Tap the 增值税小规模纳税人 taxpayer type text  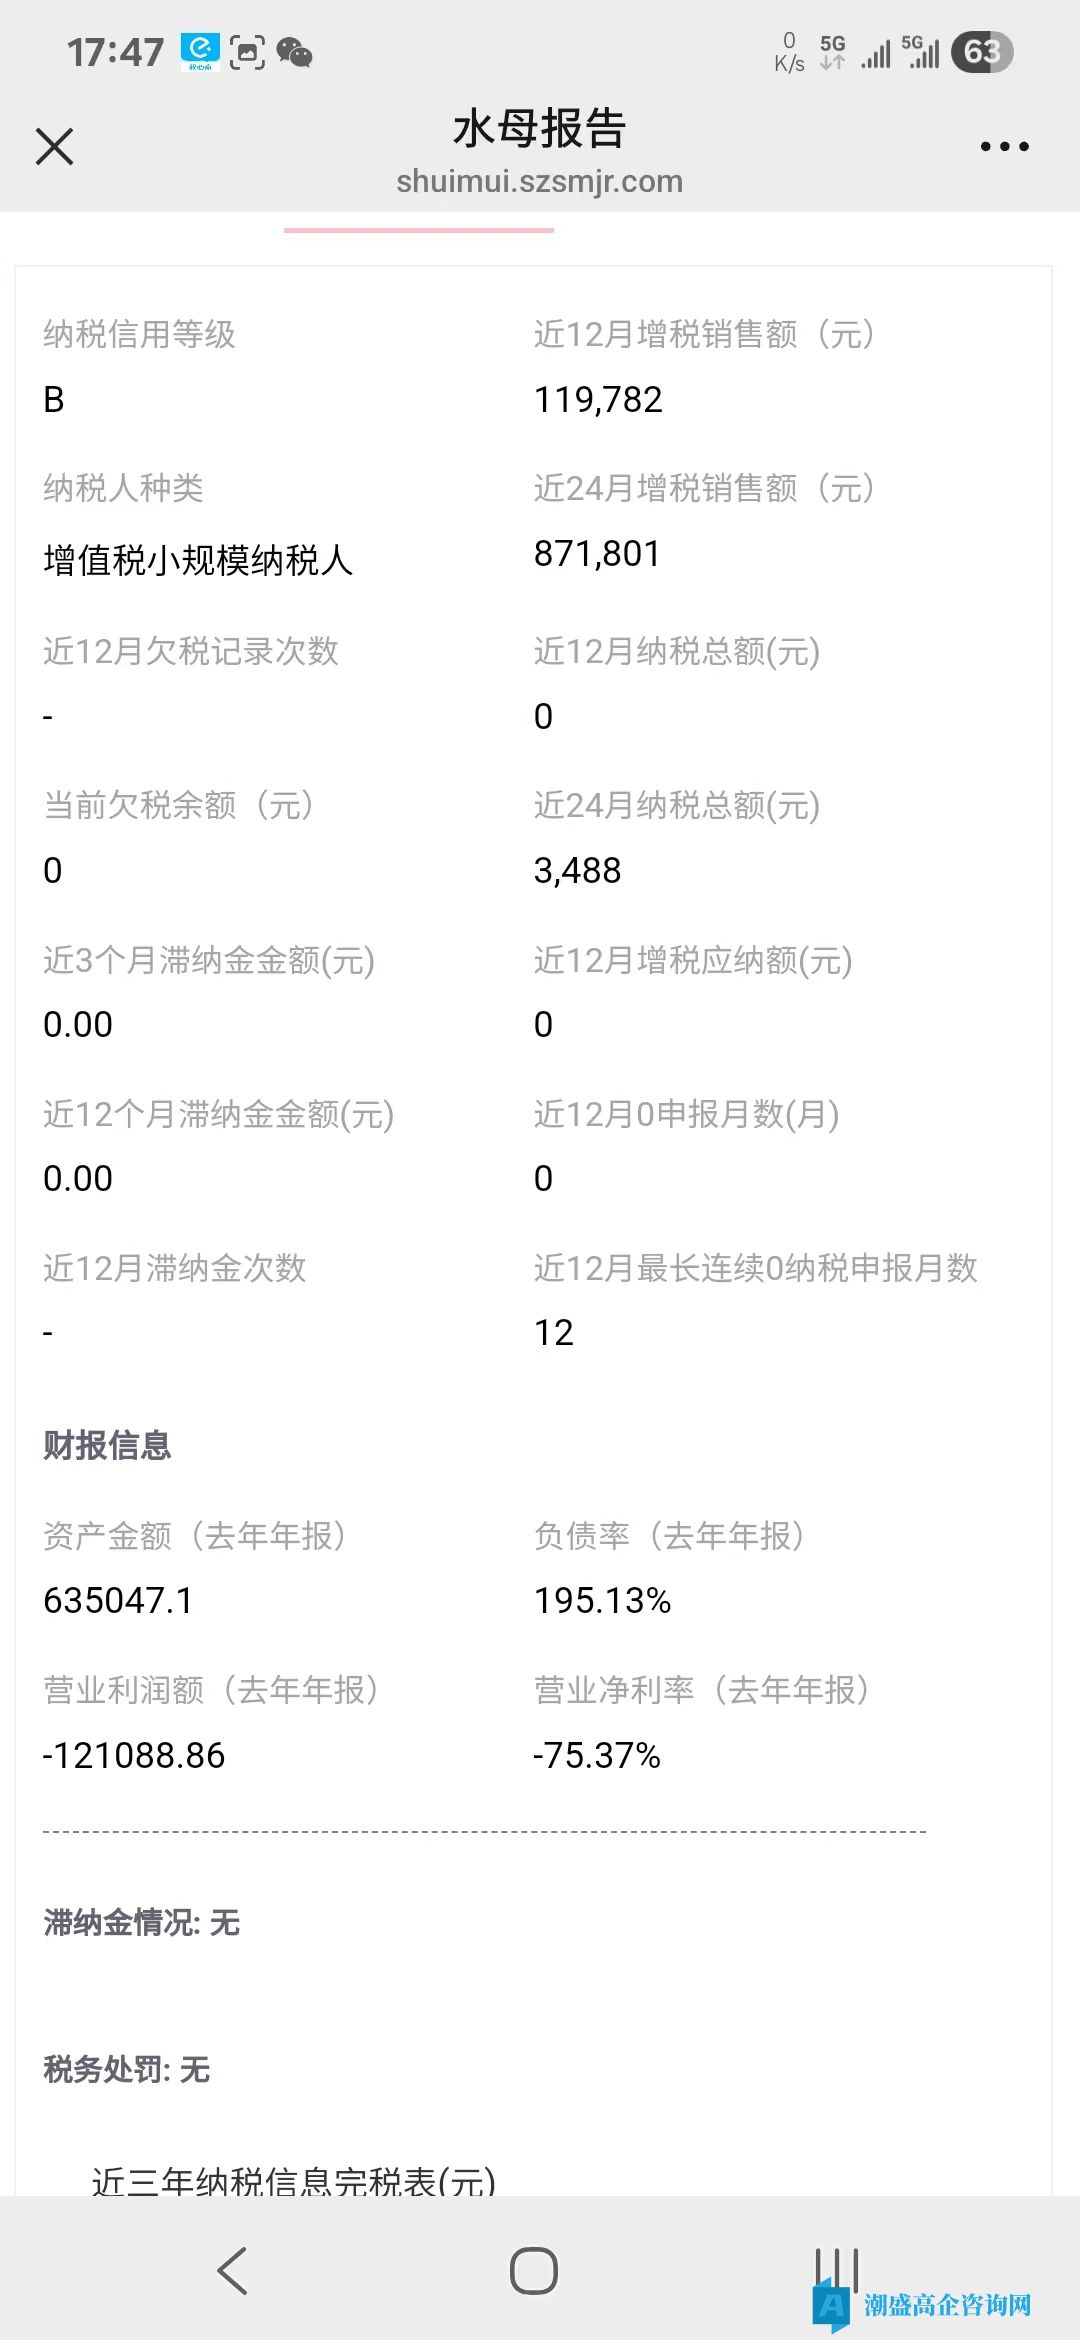(x=198, y=560)
